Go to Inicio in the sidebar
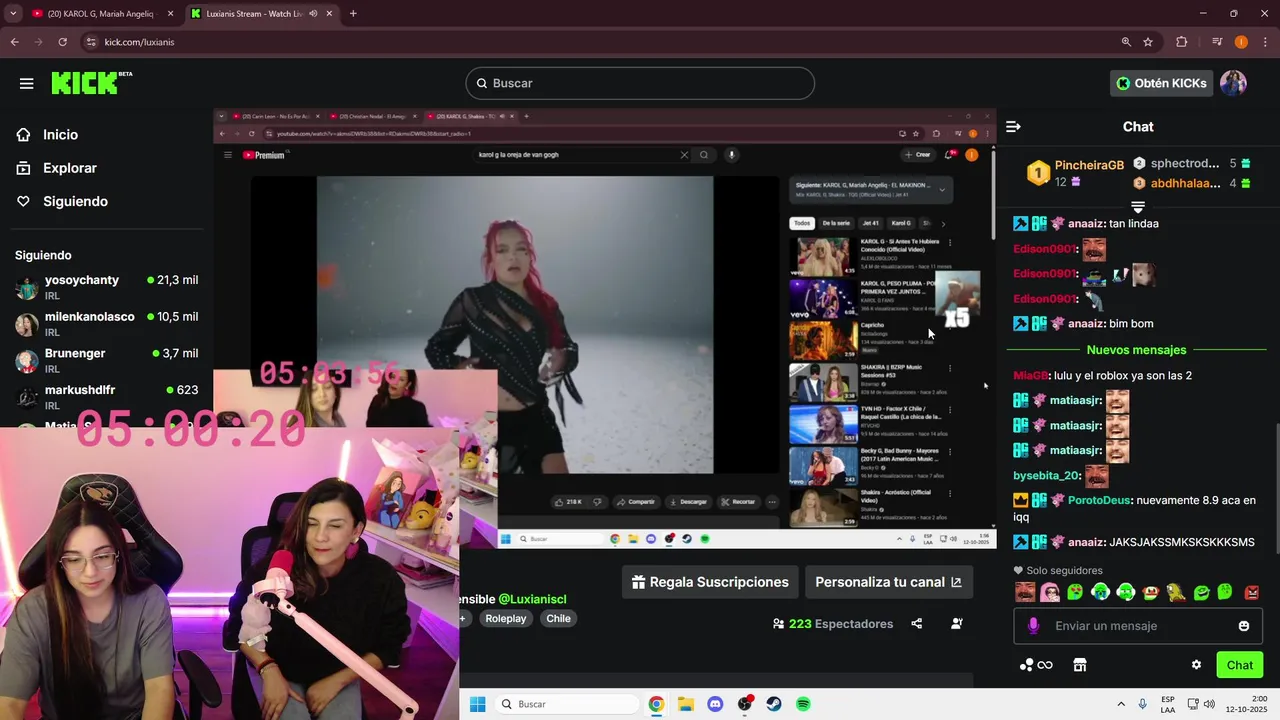 pyautogui.click(x=60, y=135)
